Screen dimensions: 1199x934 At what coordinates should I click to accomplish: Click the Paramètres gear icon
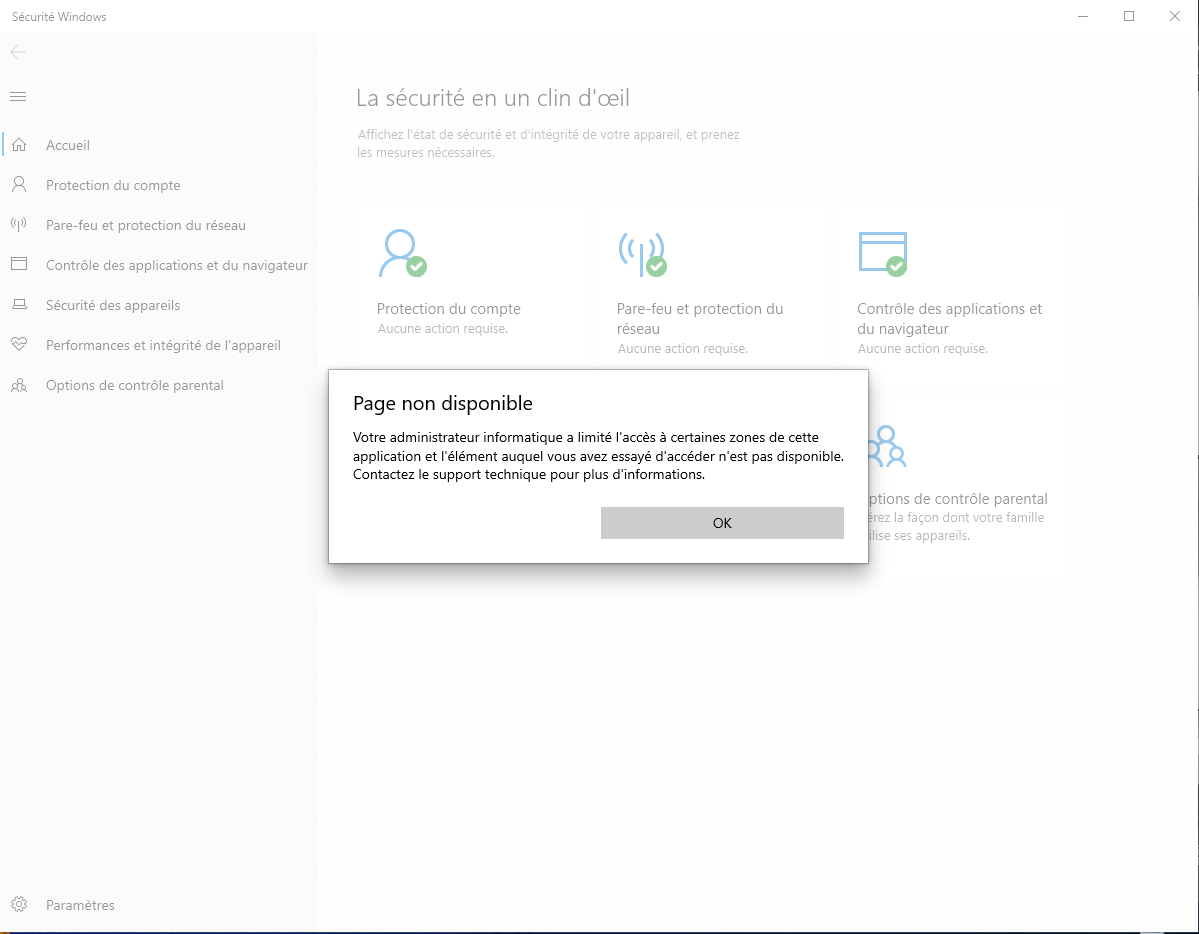tap(19, 904)
